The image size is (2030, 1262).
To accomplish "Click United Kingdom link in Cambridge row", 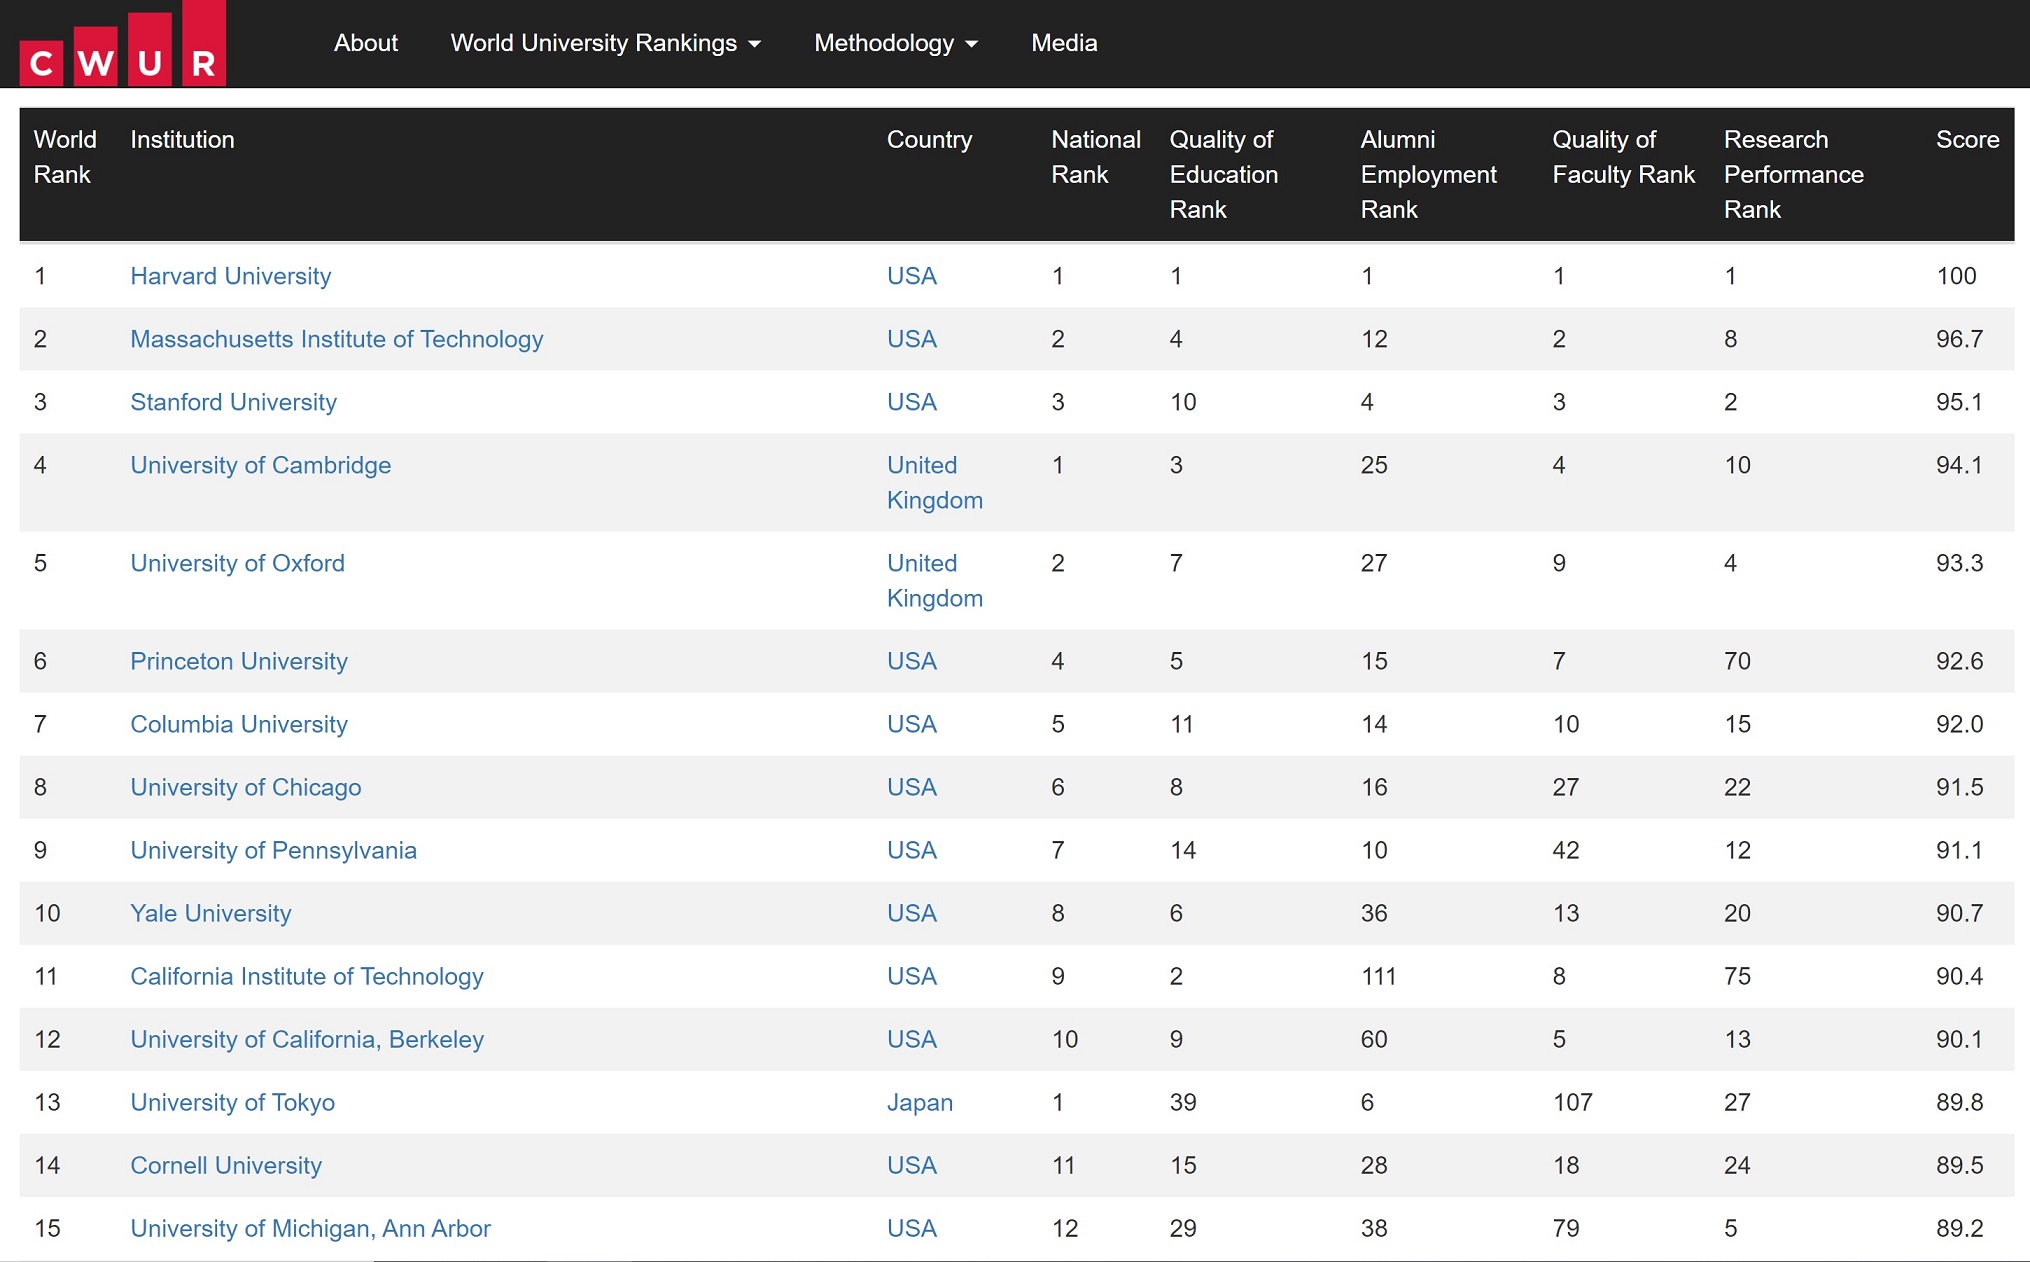I will coord(935,483).
